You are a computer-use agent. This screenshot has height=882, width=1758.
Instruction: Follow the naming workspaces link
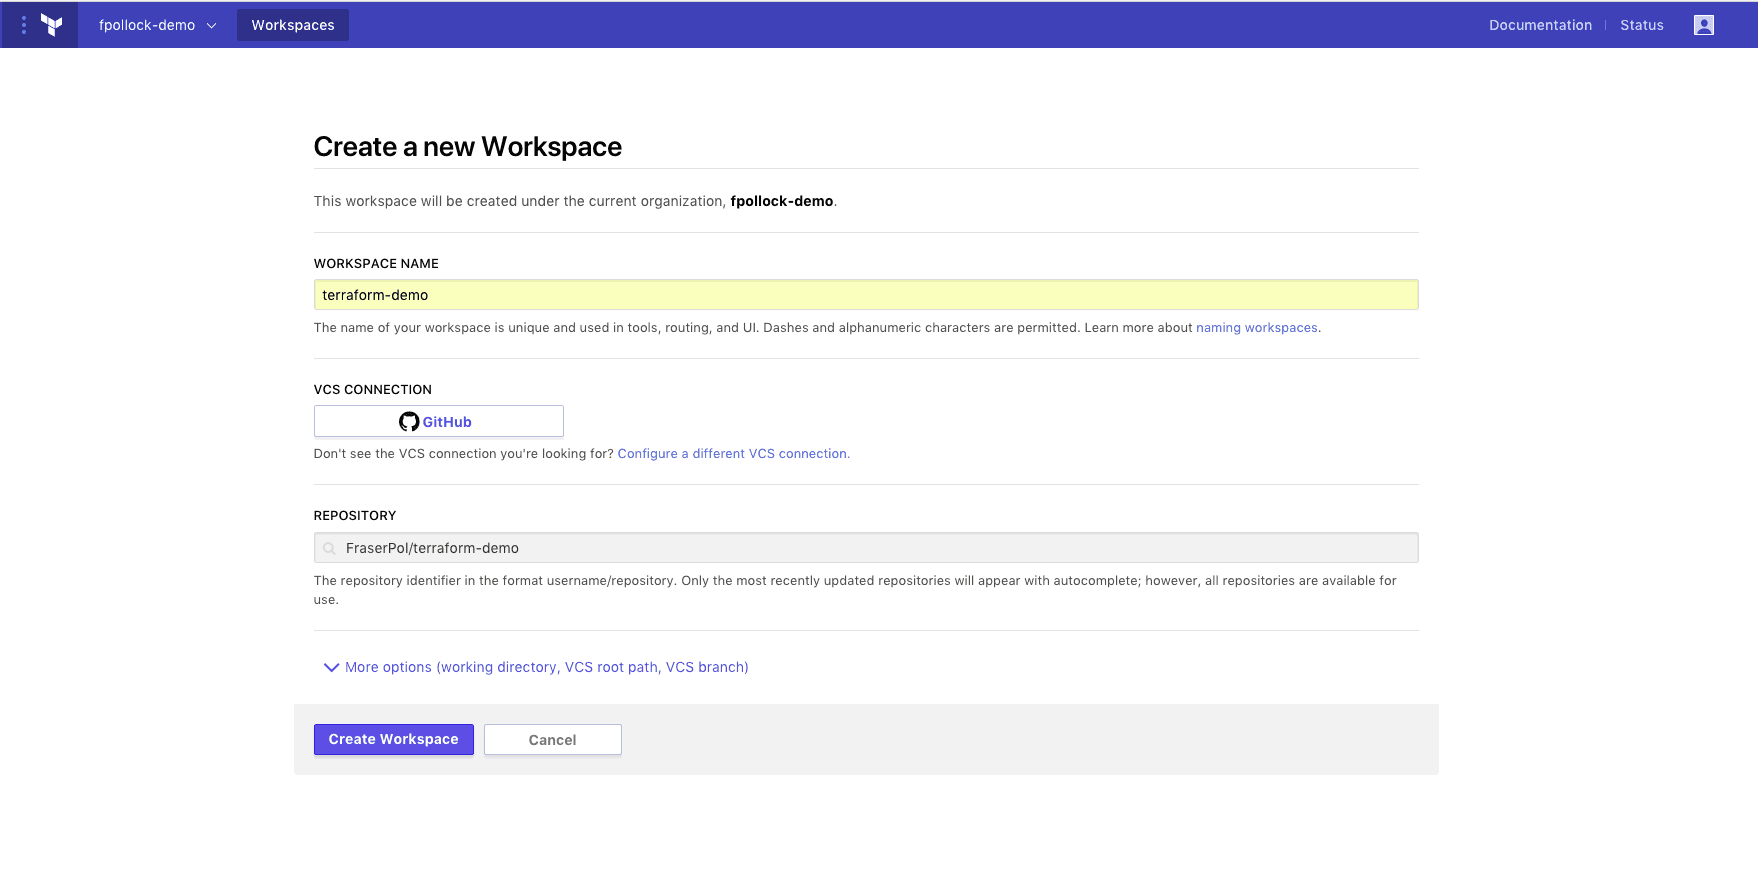1256,328
